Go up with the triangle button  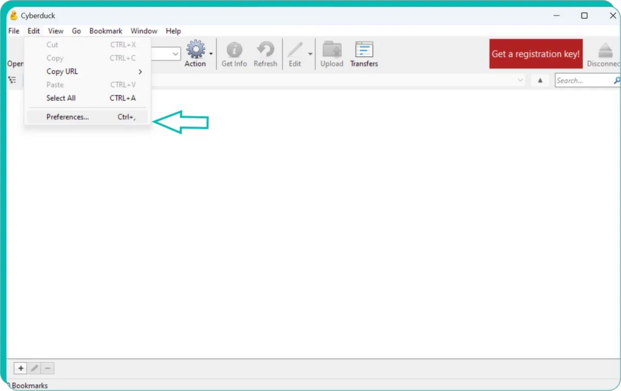(540, 80)
